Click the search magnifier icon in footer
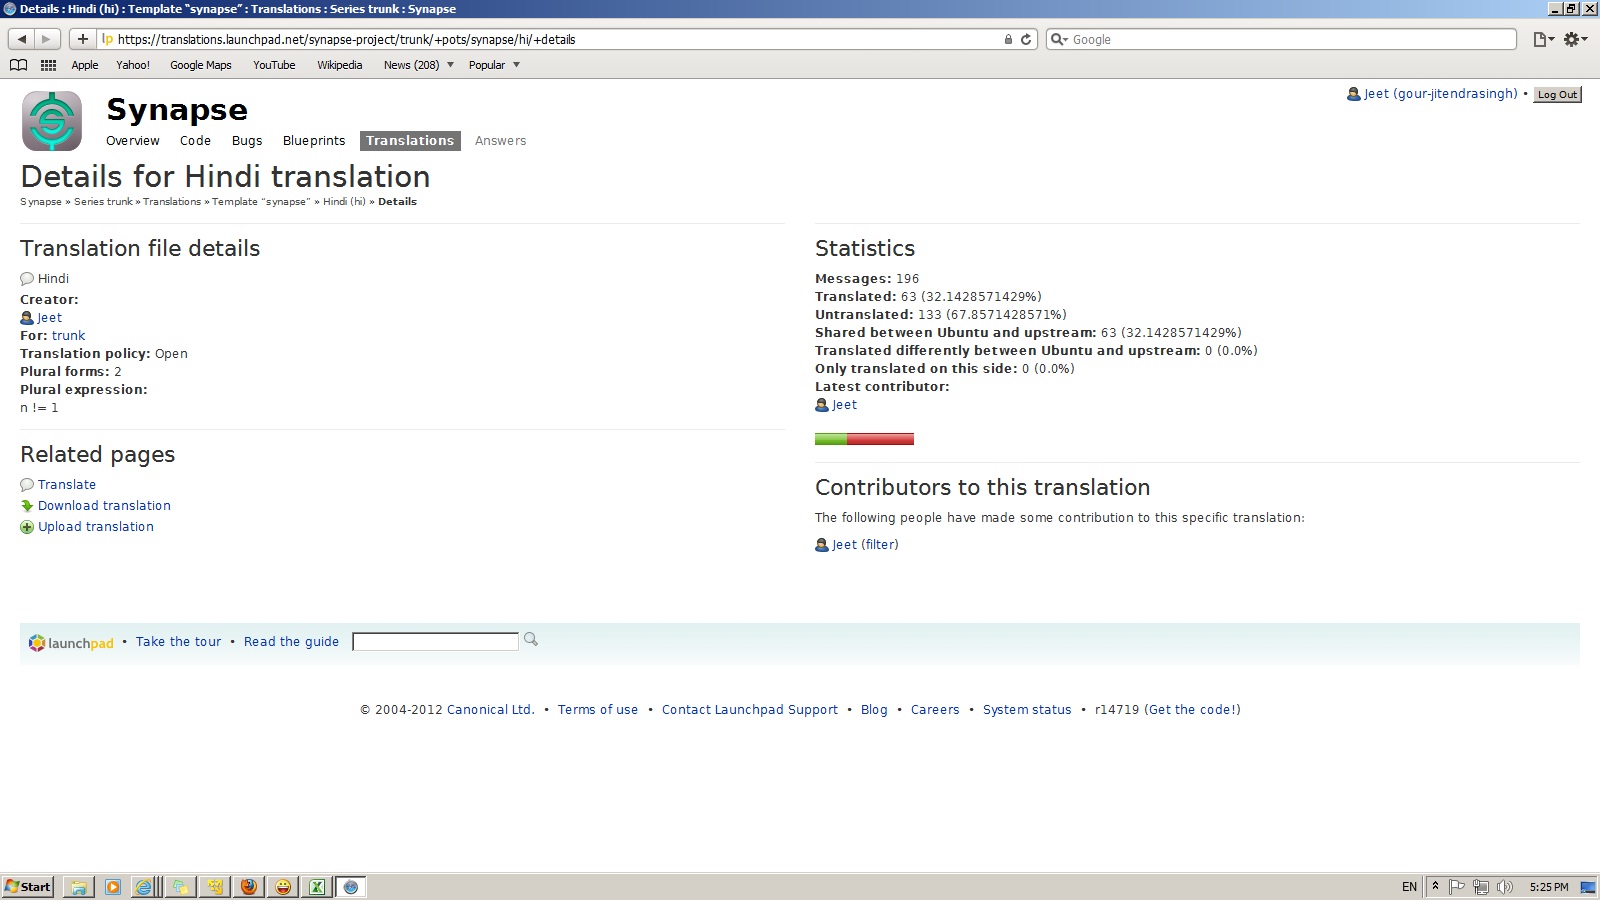 pos(531,640)
